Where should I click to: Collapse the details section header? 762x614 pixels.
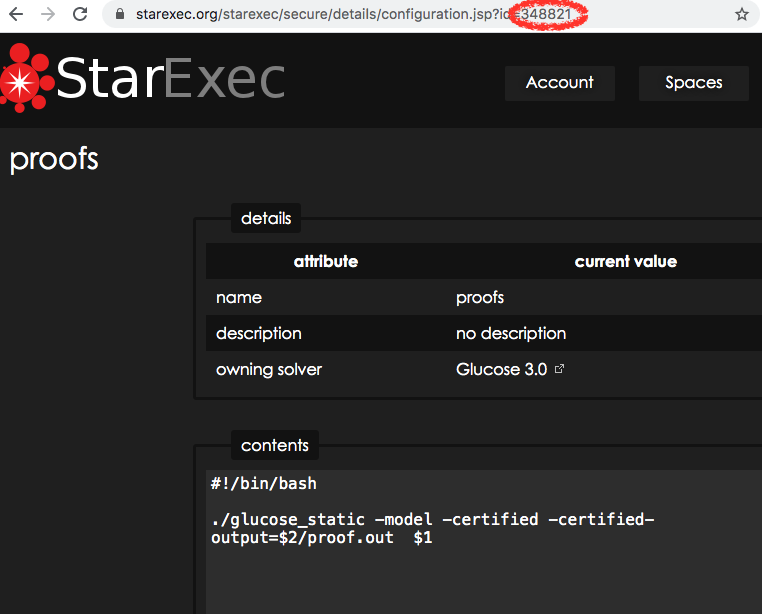coord(266,218)
